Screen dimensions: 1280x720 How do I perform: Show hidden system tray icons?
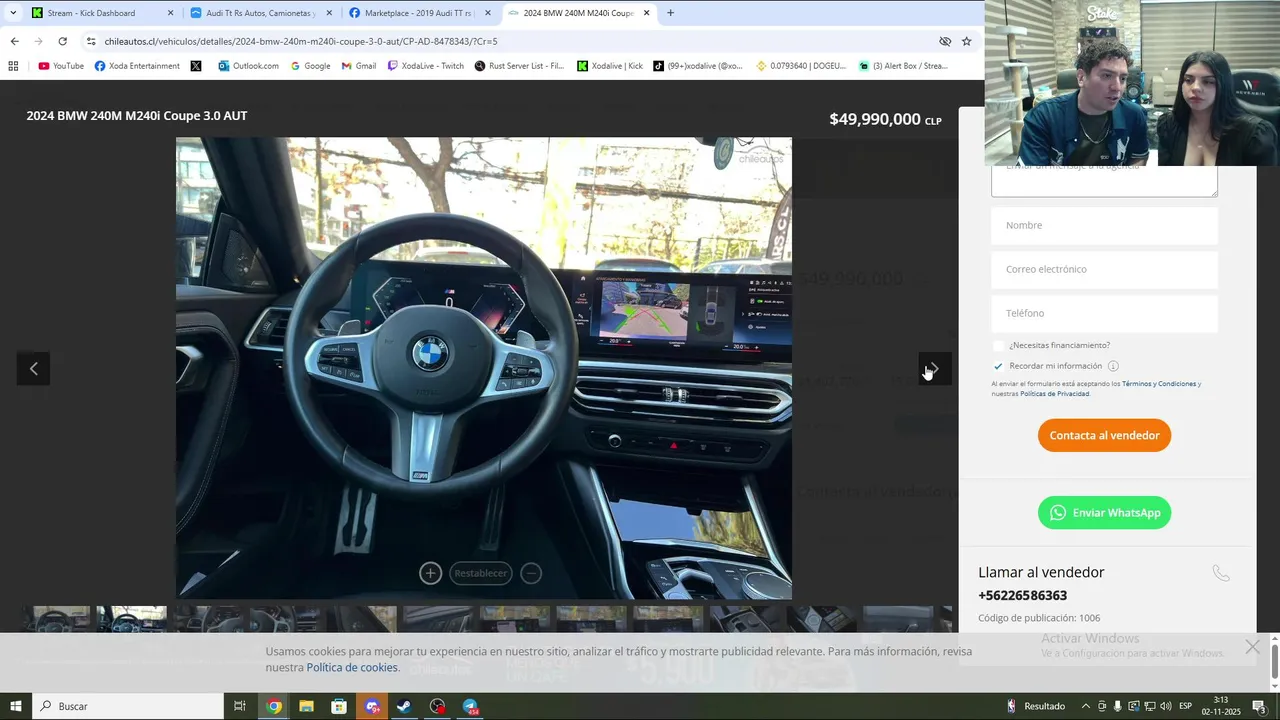(1086, 706)
